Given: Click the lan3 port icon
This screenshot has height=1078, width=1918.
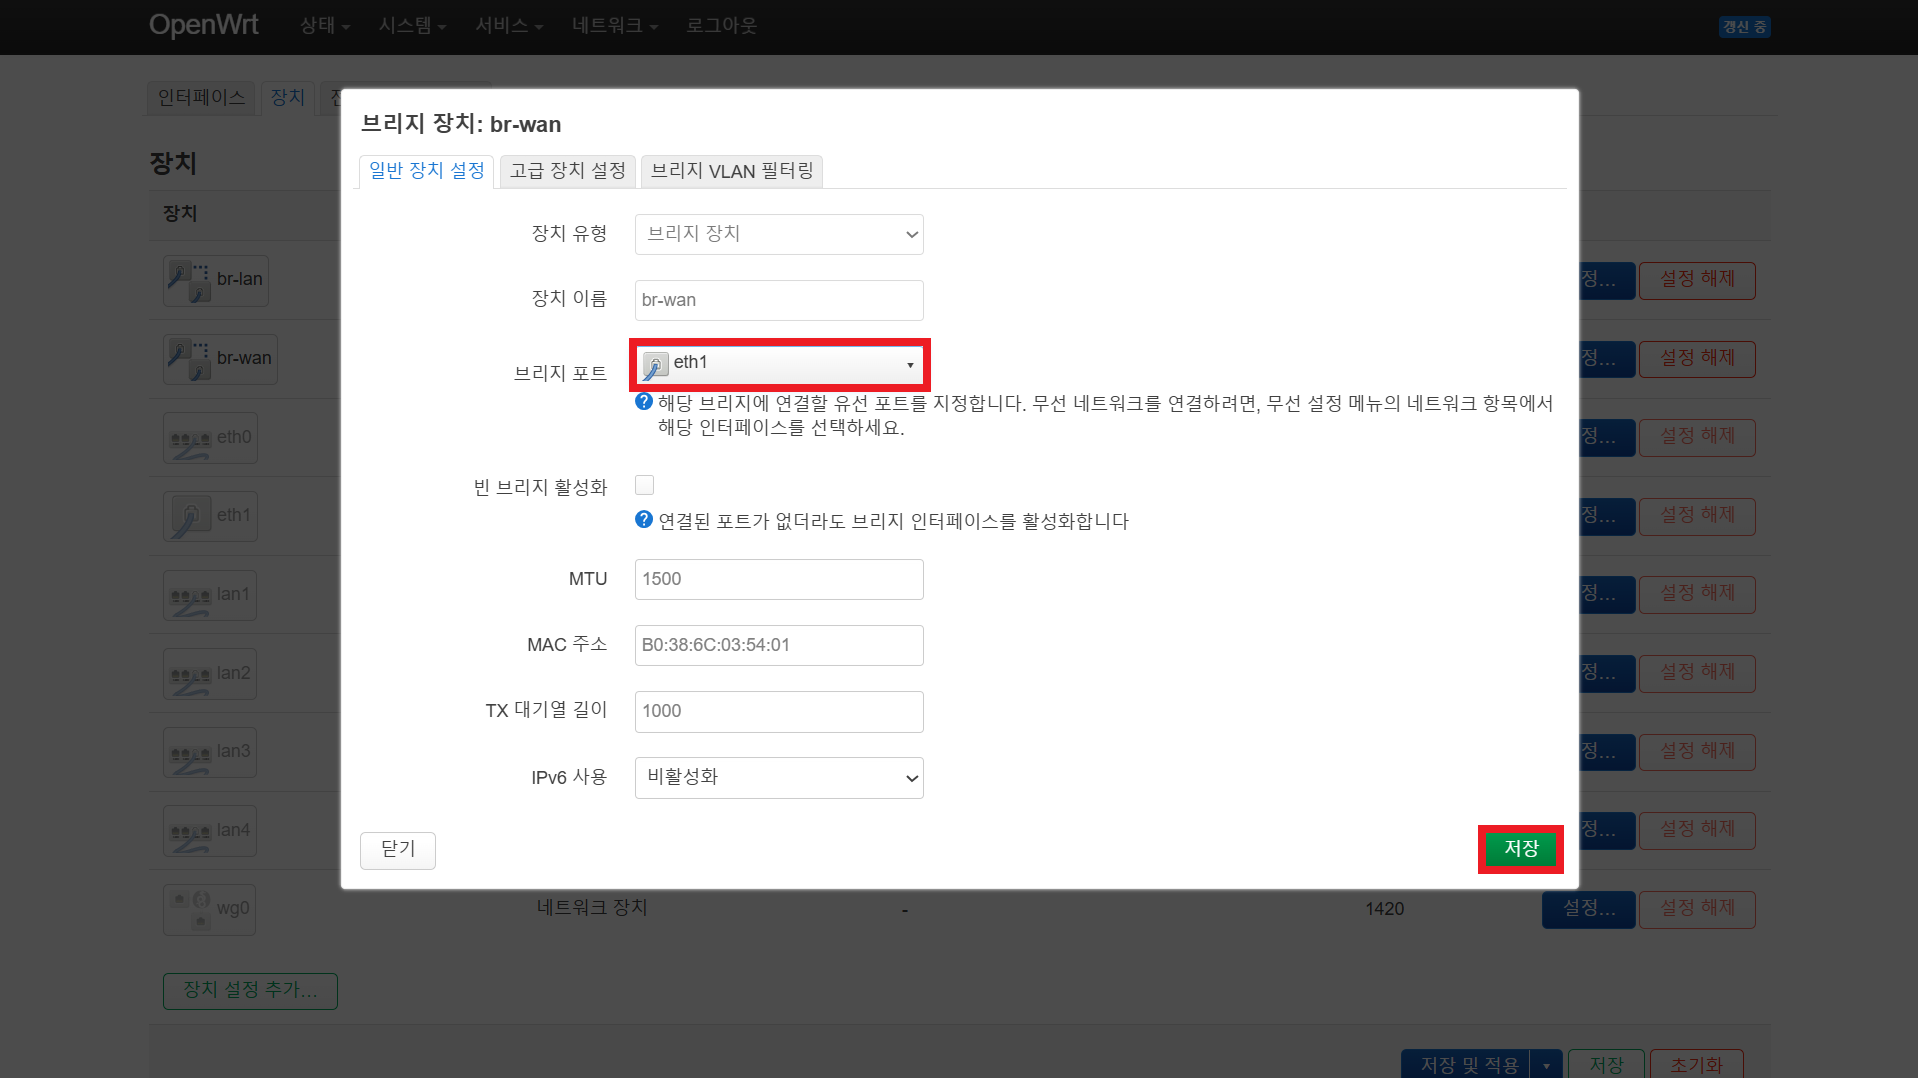Looking at the screenshot, I should (189, 753).
